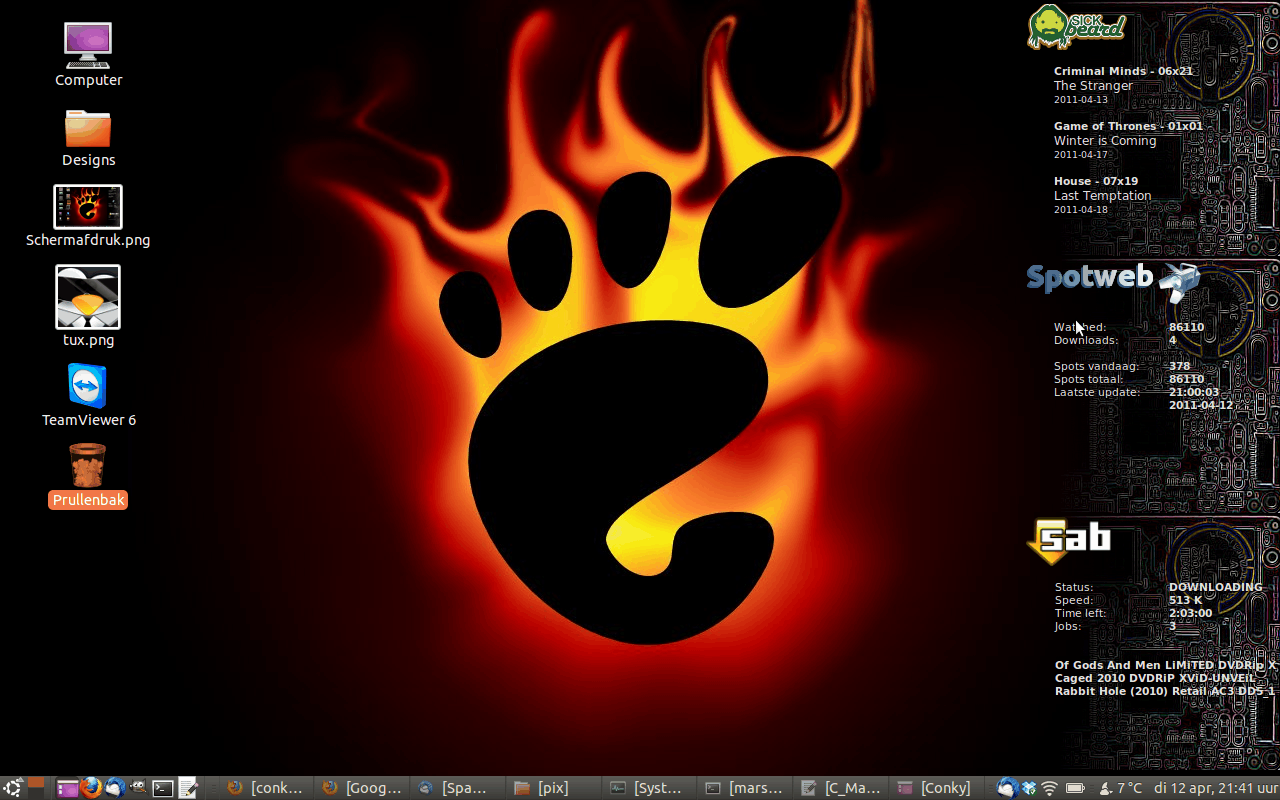Click the battery status indicator
This screenshot has height=800, width=1280.
[x=1076, y=788]
